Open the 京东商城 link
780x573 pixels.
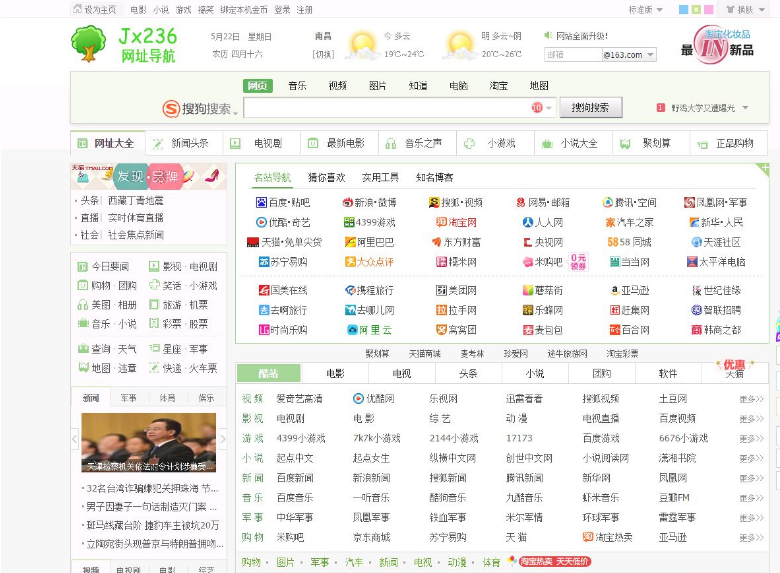pos(371,537)
